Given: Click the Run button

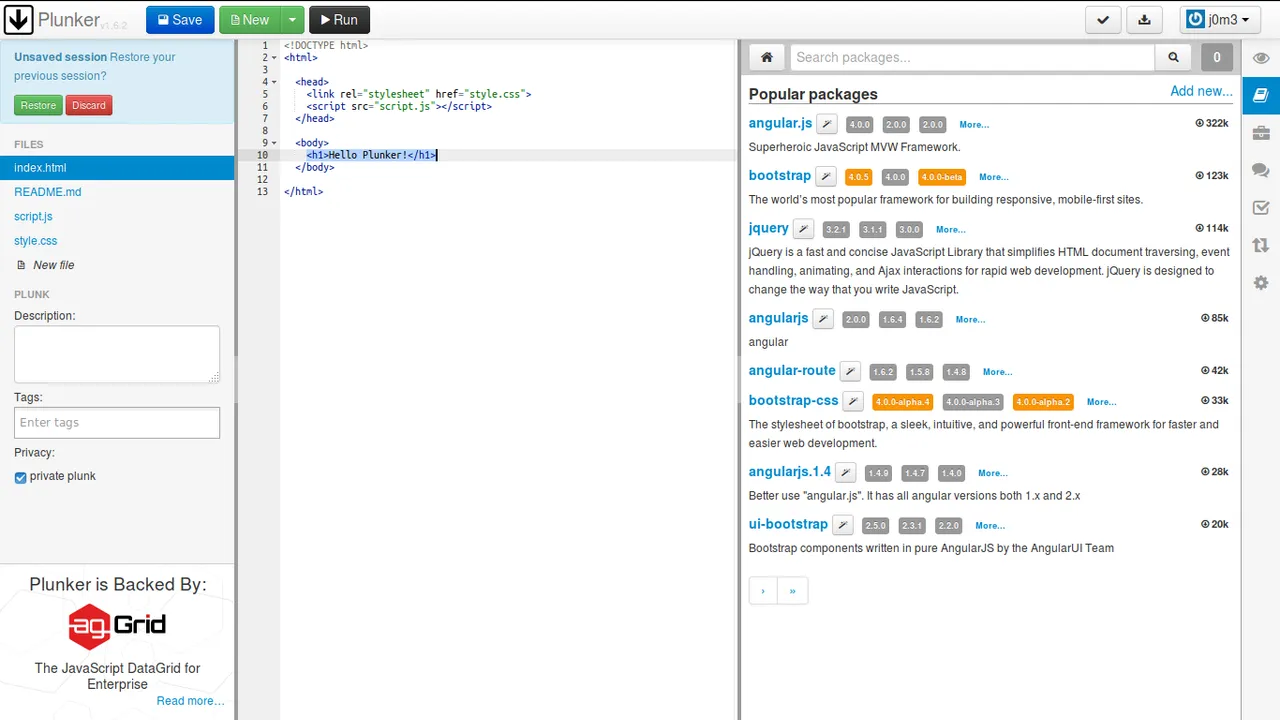Looking at the screenshot, I should point(339,19).
